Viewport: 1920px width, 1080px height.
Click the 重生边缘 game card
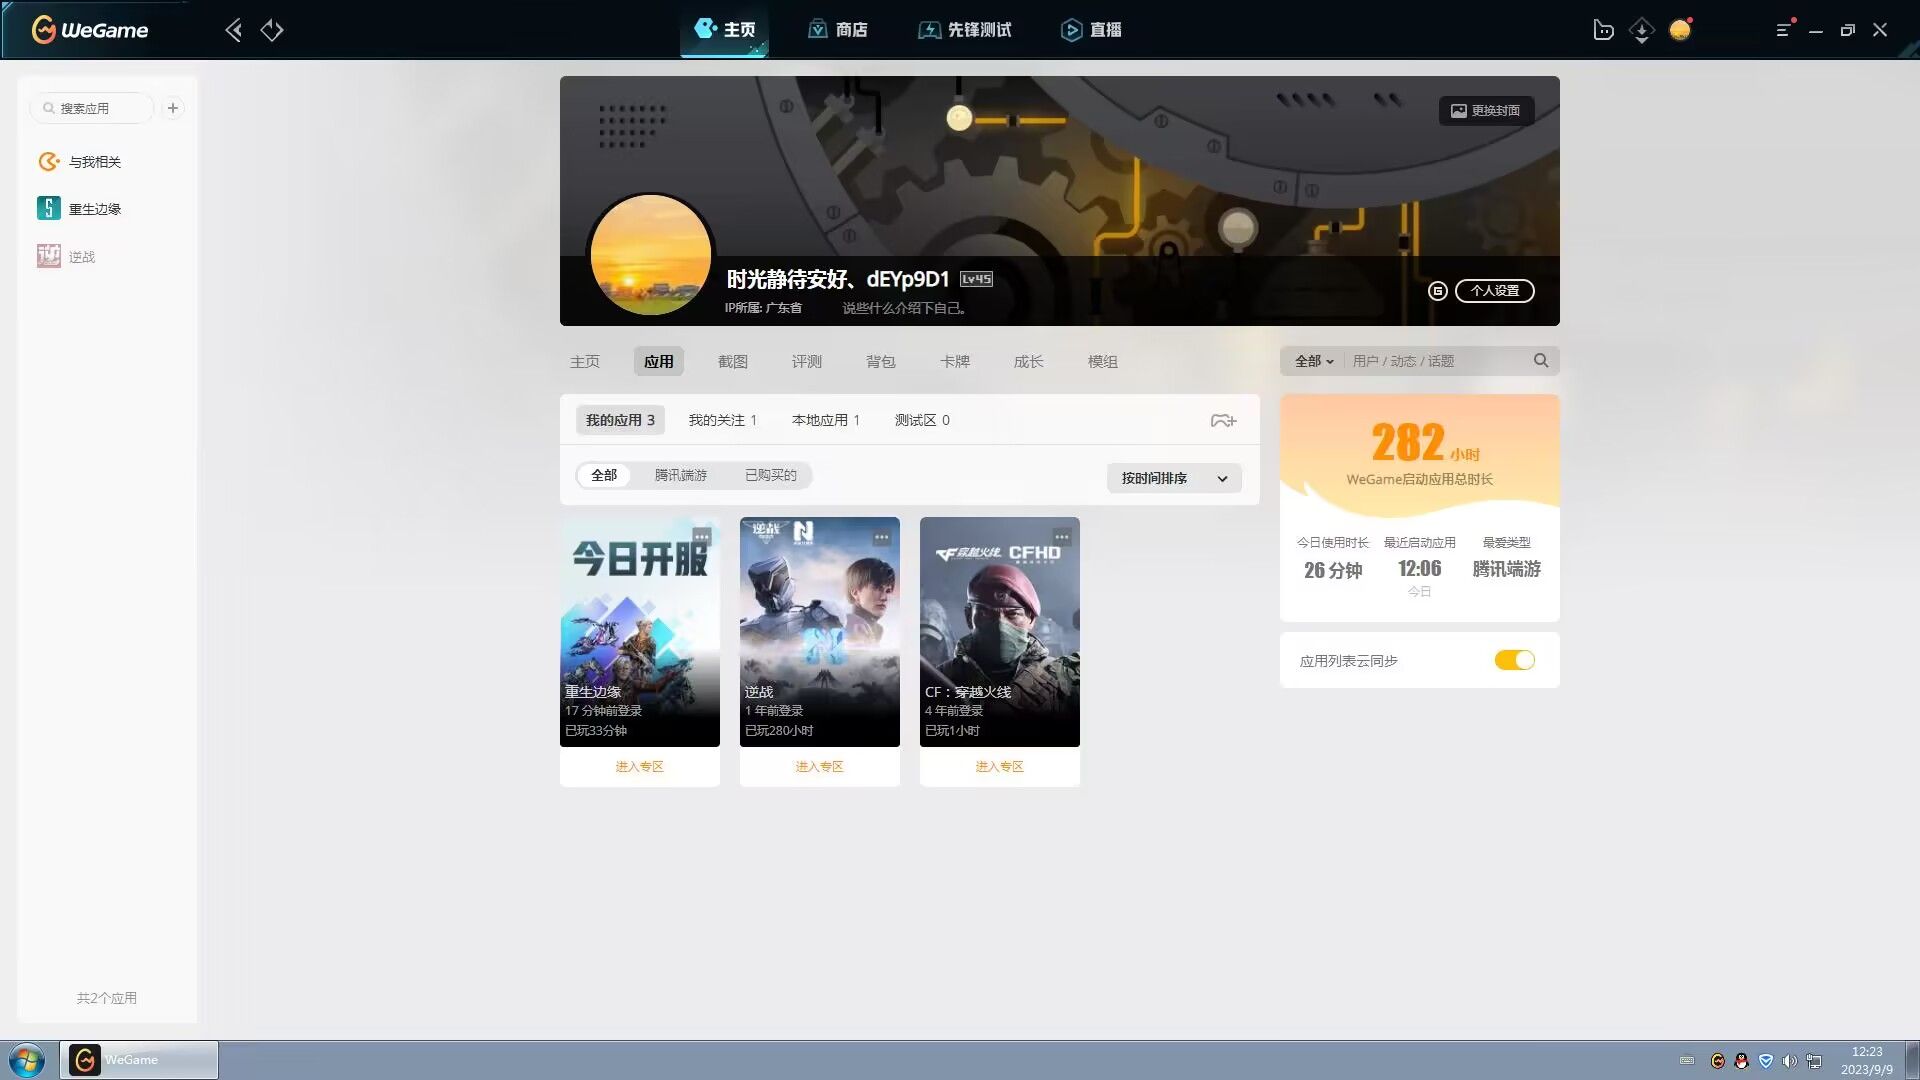click(640, 632)
